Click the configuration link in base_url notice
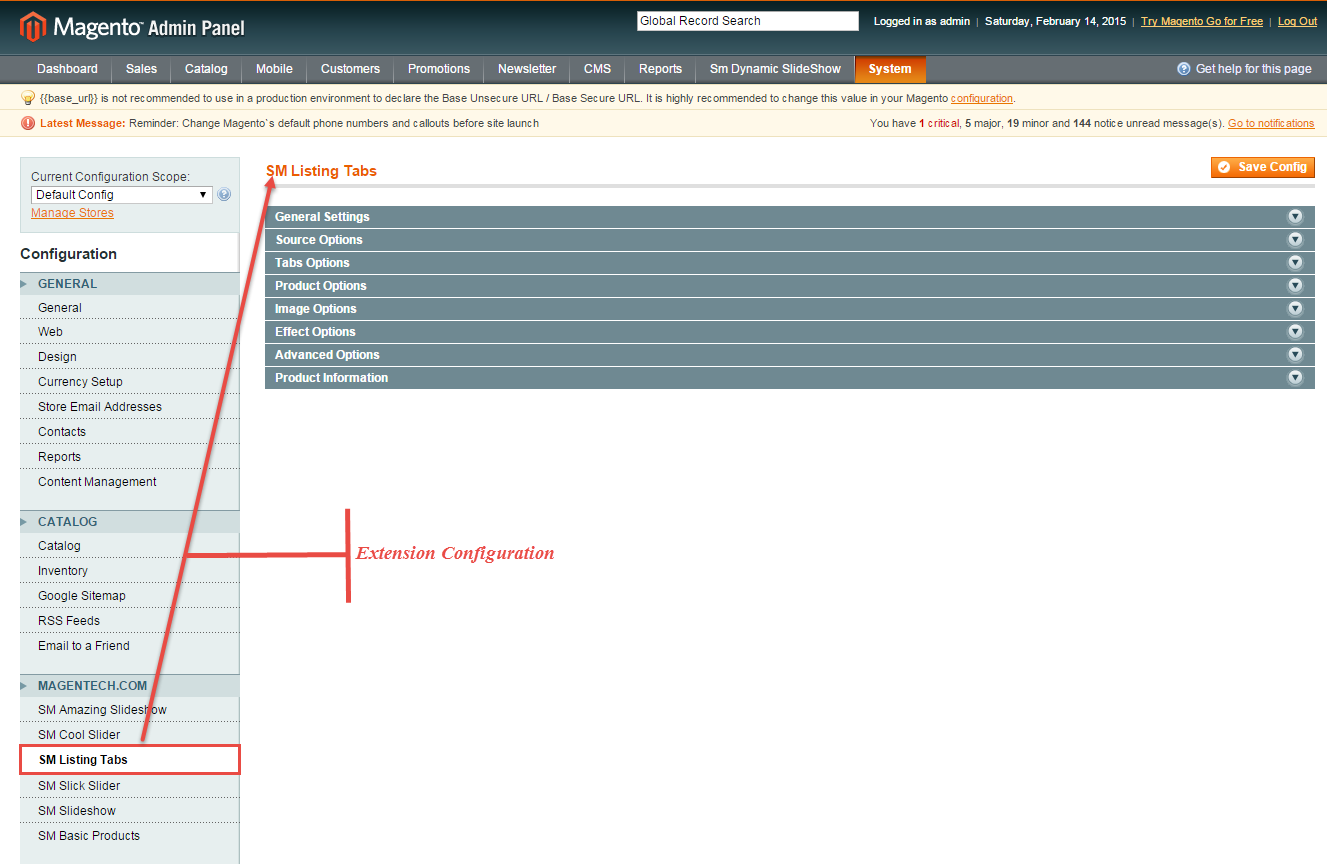The width and height of the screenshot is (1327, 864). 982,98
